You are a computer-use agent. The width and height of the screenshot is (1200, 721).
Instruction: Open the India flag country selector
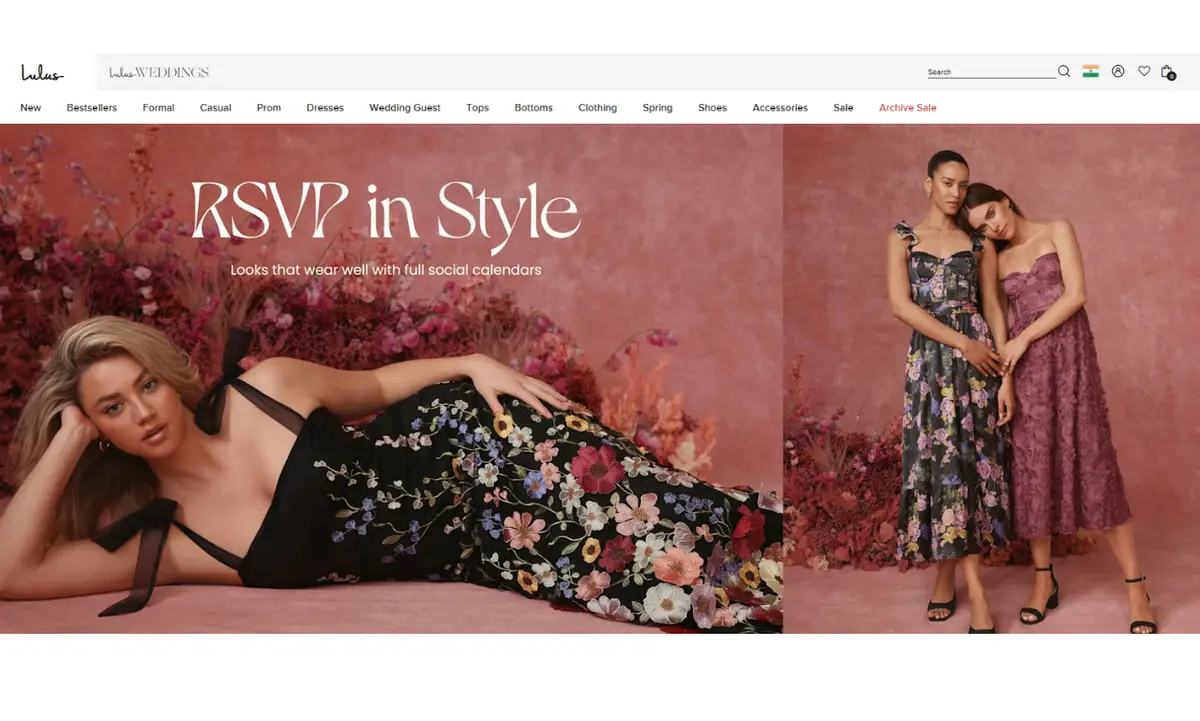point(1090,71)
